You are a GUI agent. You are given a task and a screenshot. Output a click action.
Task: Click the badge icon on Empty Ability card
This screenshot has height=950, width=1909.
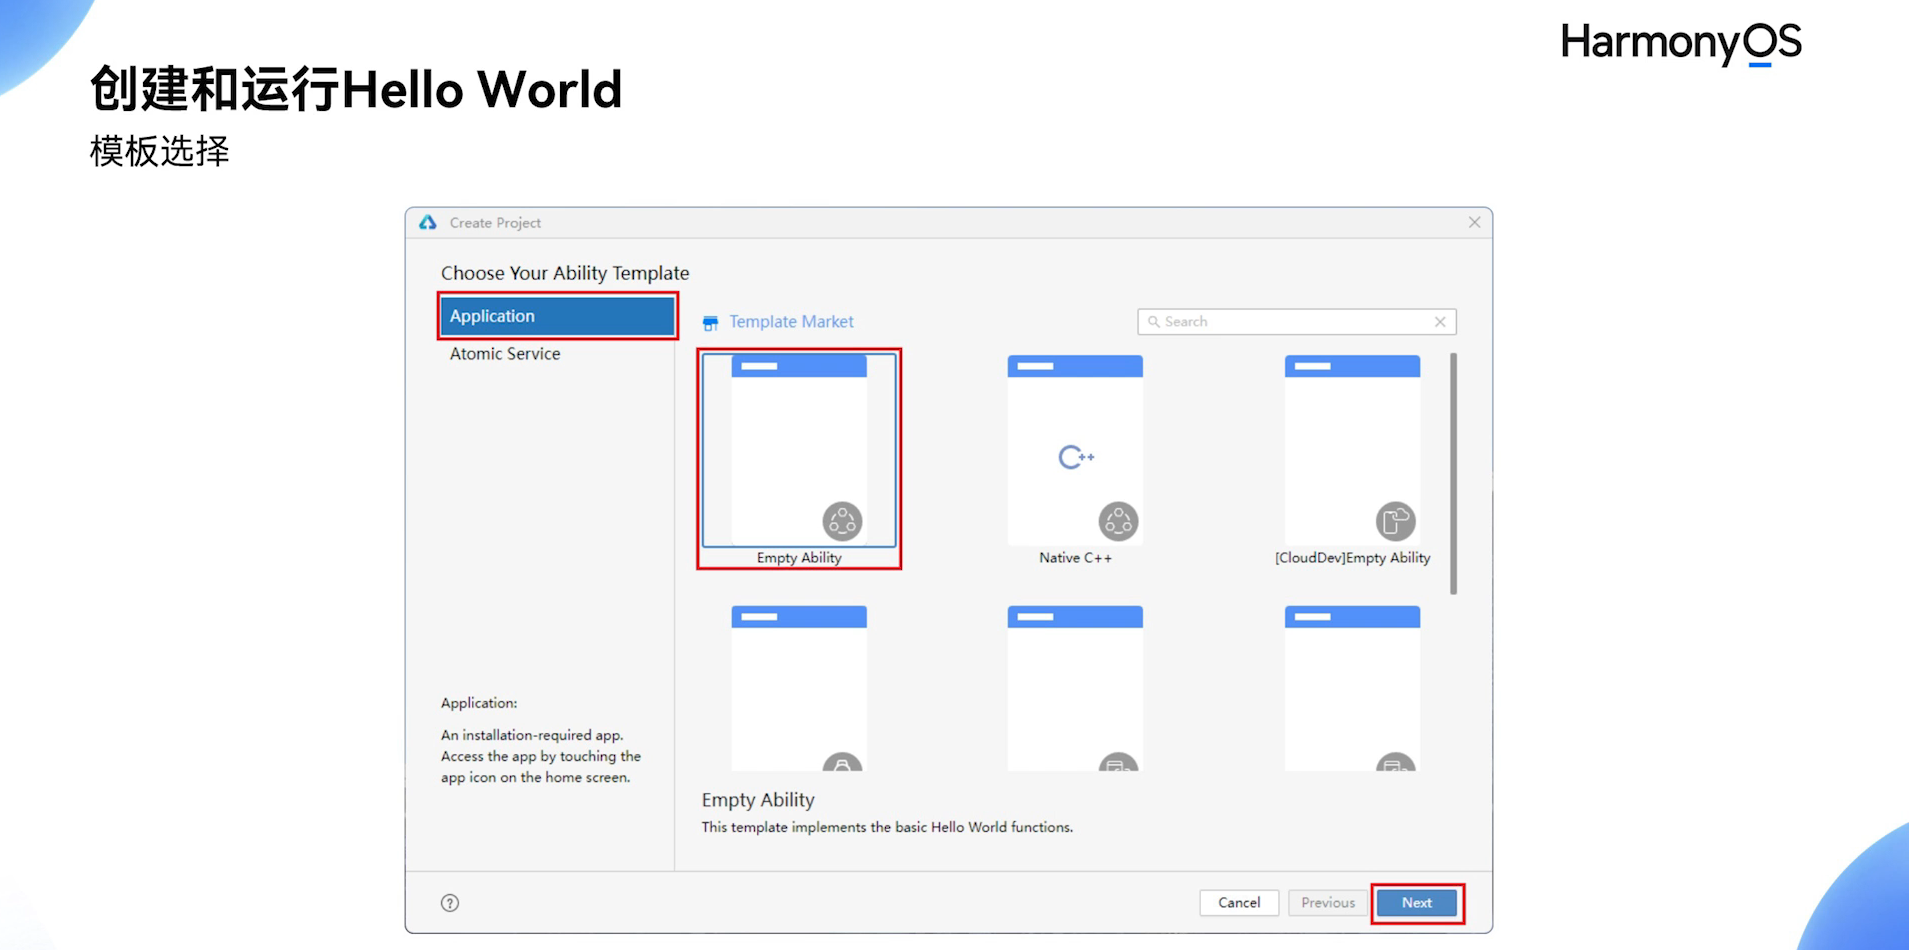[842, 521]
